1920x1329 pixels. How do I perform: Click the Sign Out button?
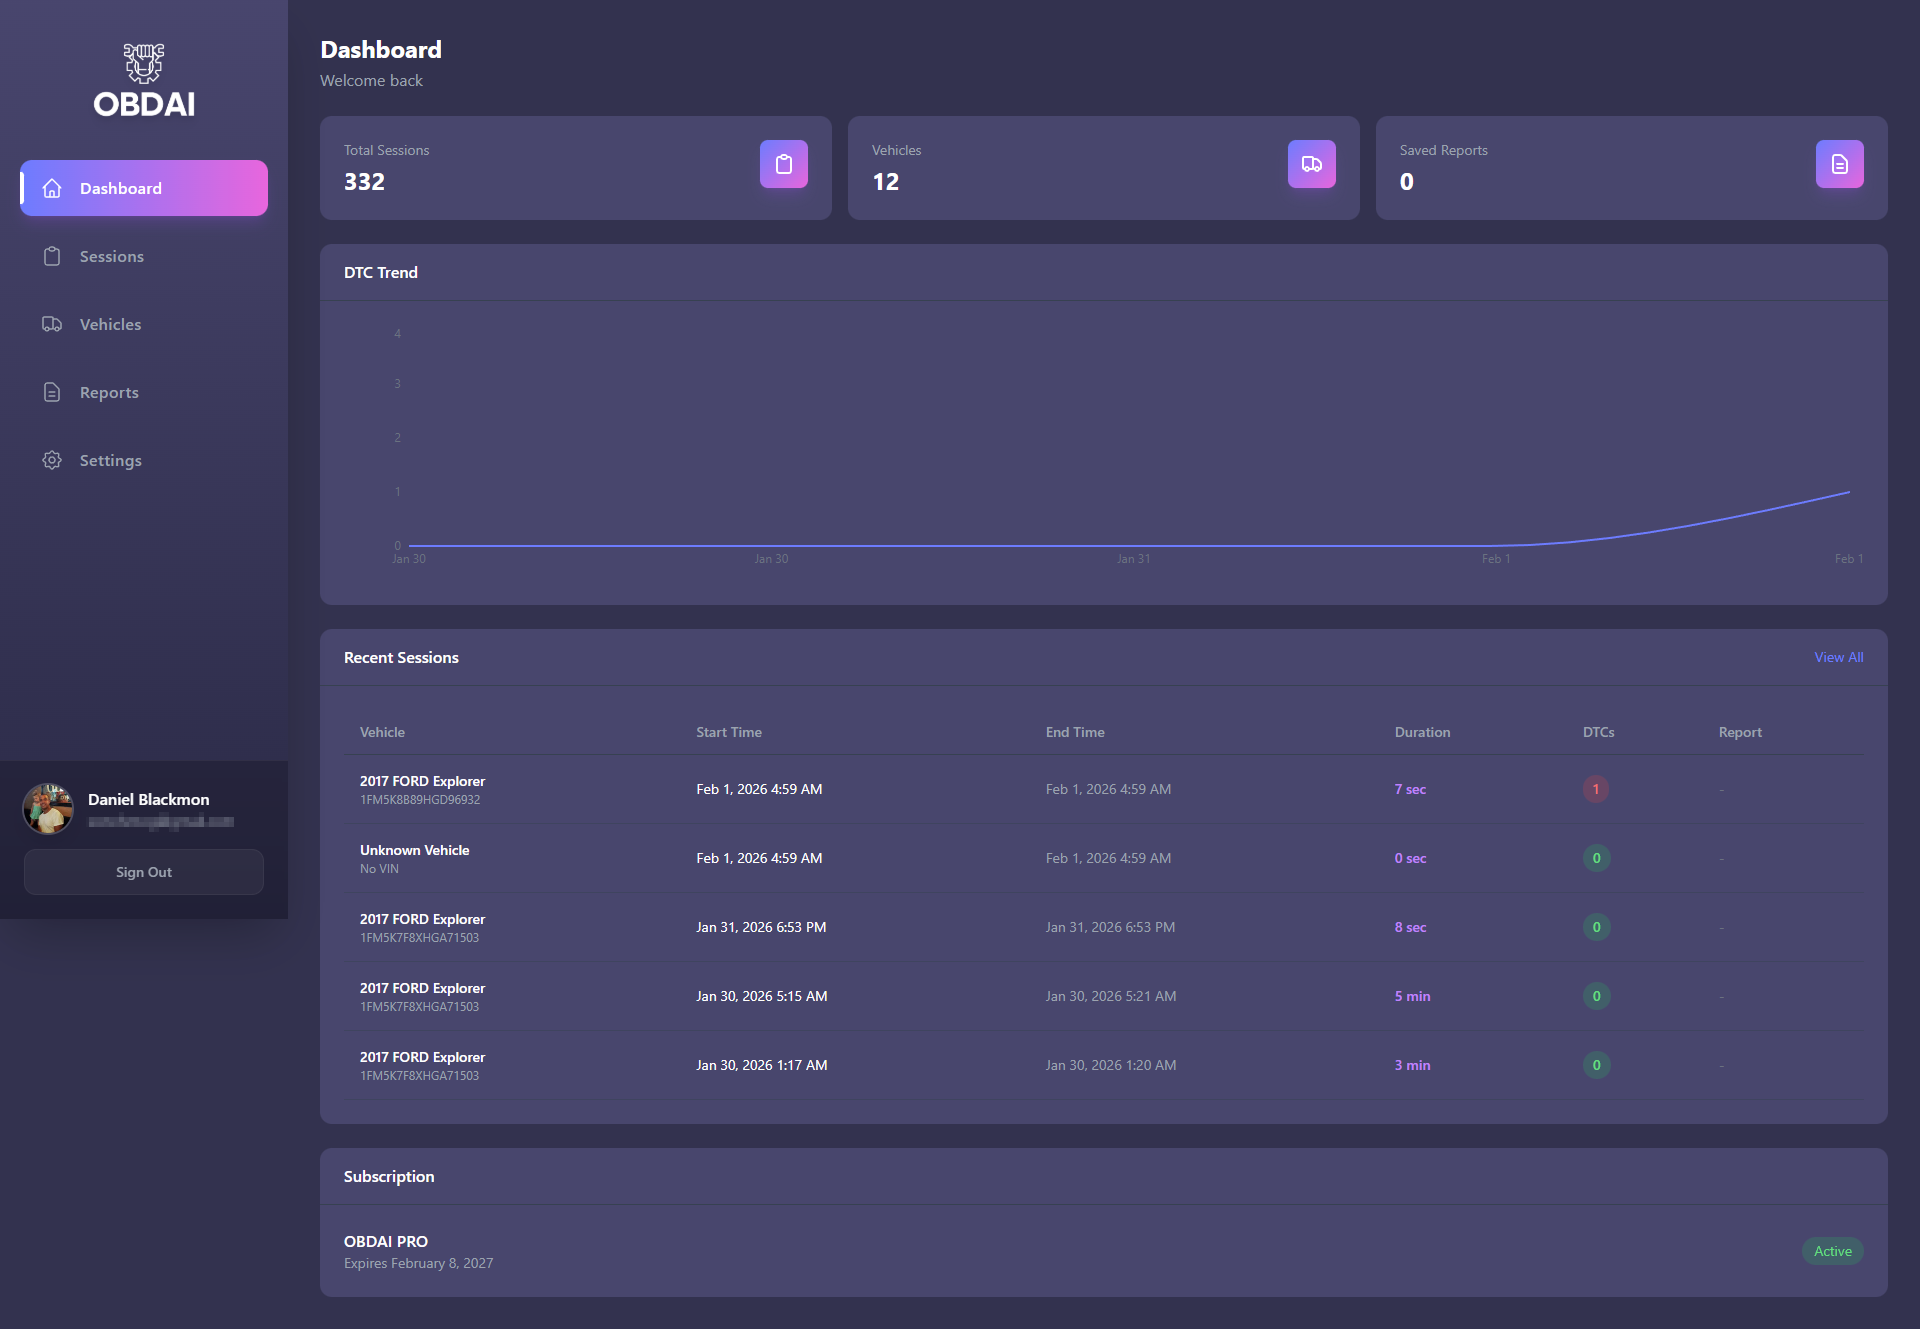coord(143,871)
